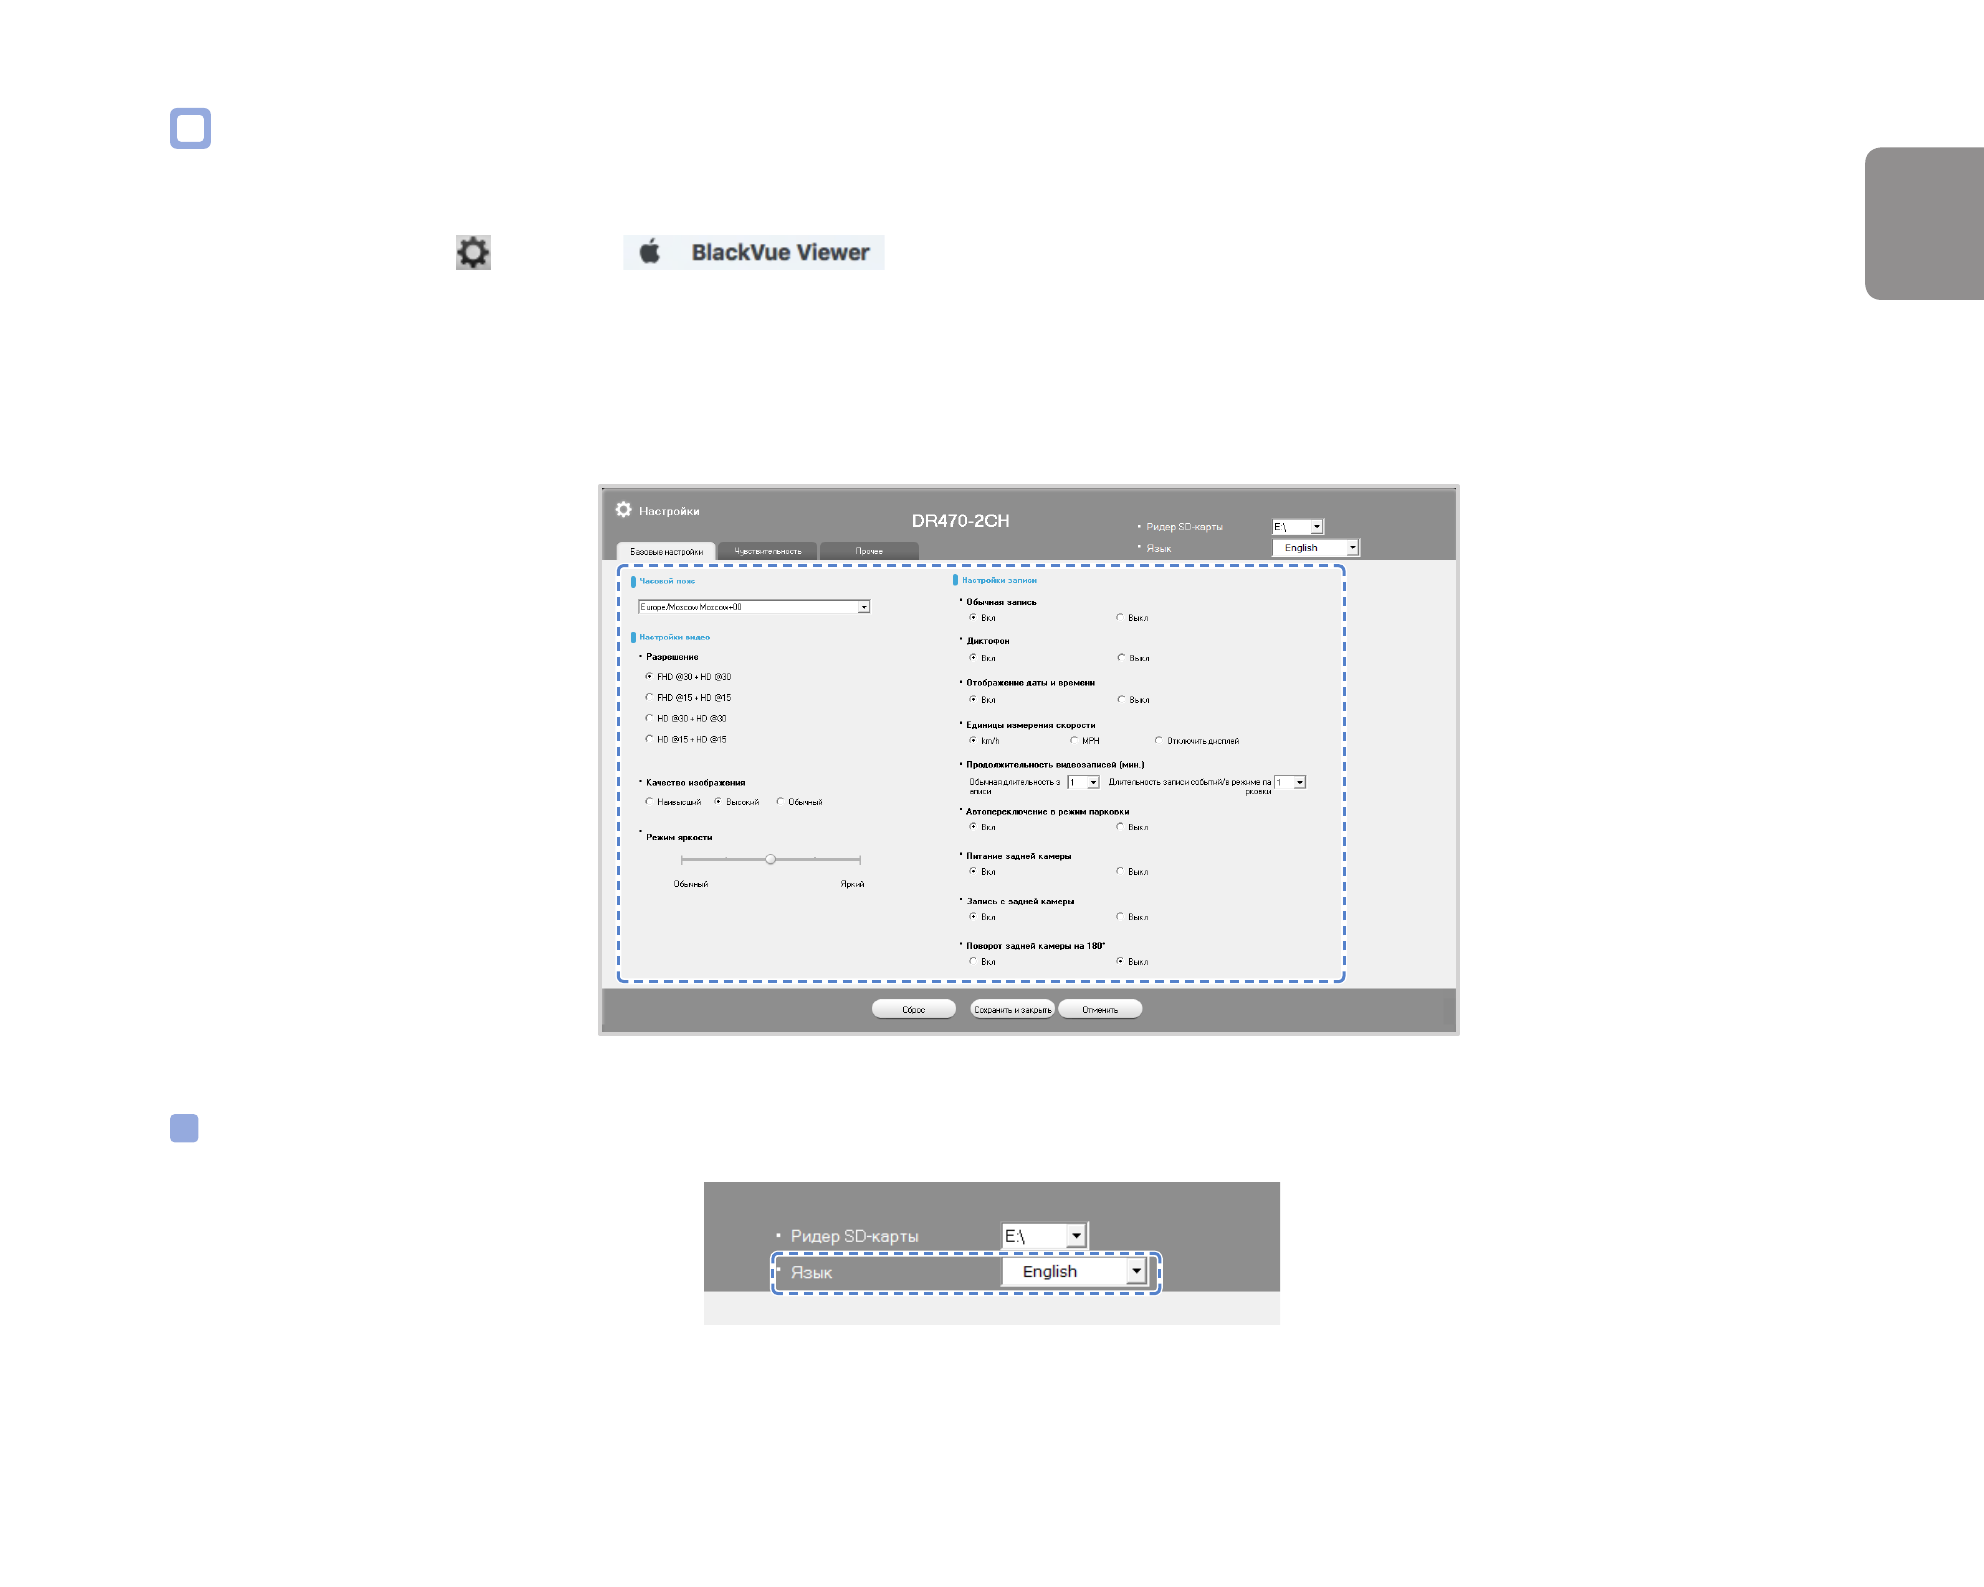
Task: Open English dropdown in enlarged close-up
Action: 1074,1271
